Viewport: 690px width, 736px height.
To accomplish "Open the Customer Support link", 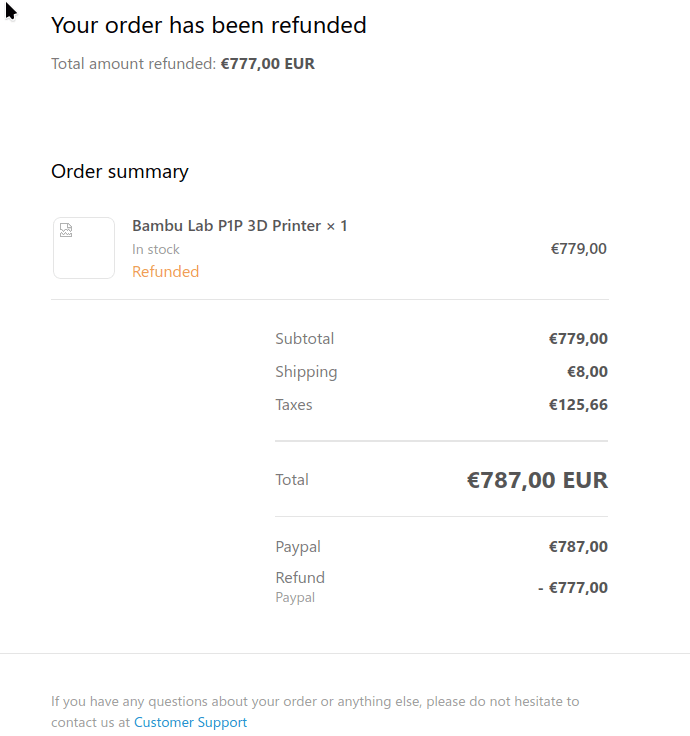I will coord(190,722).
